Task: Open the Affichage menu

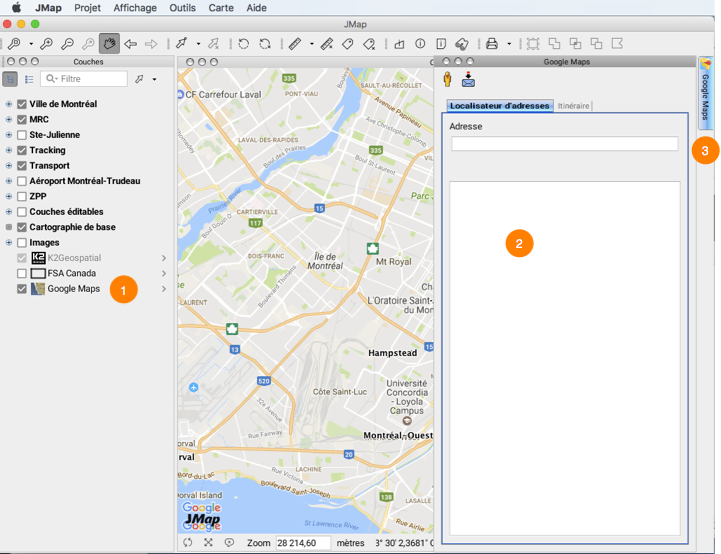Action: (x=135, y=8)
